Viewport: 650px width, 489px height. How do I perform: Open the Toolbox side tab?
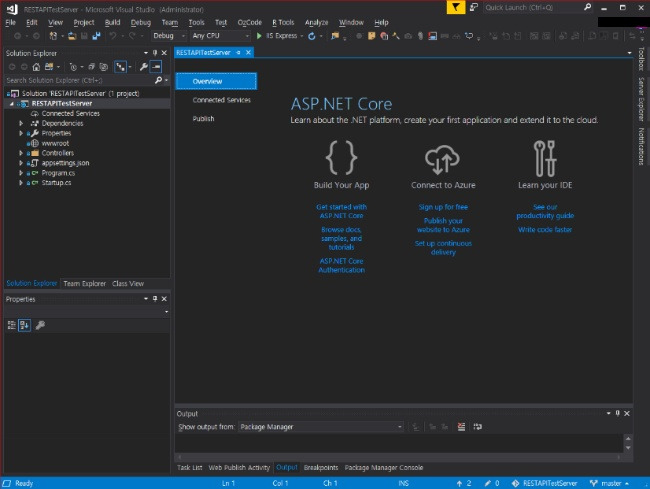click(x=641, y=58)
